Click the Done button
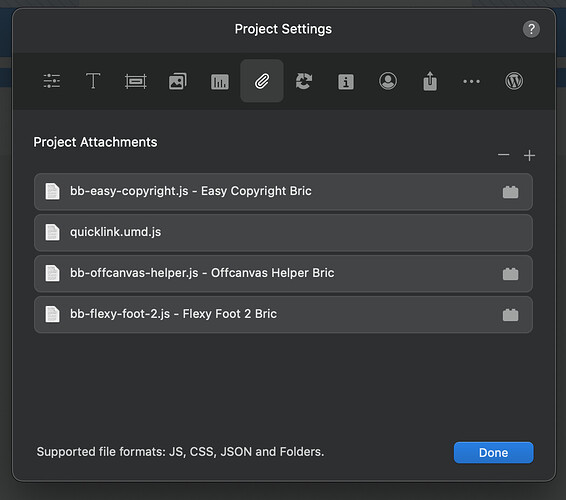 493,452
